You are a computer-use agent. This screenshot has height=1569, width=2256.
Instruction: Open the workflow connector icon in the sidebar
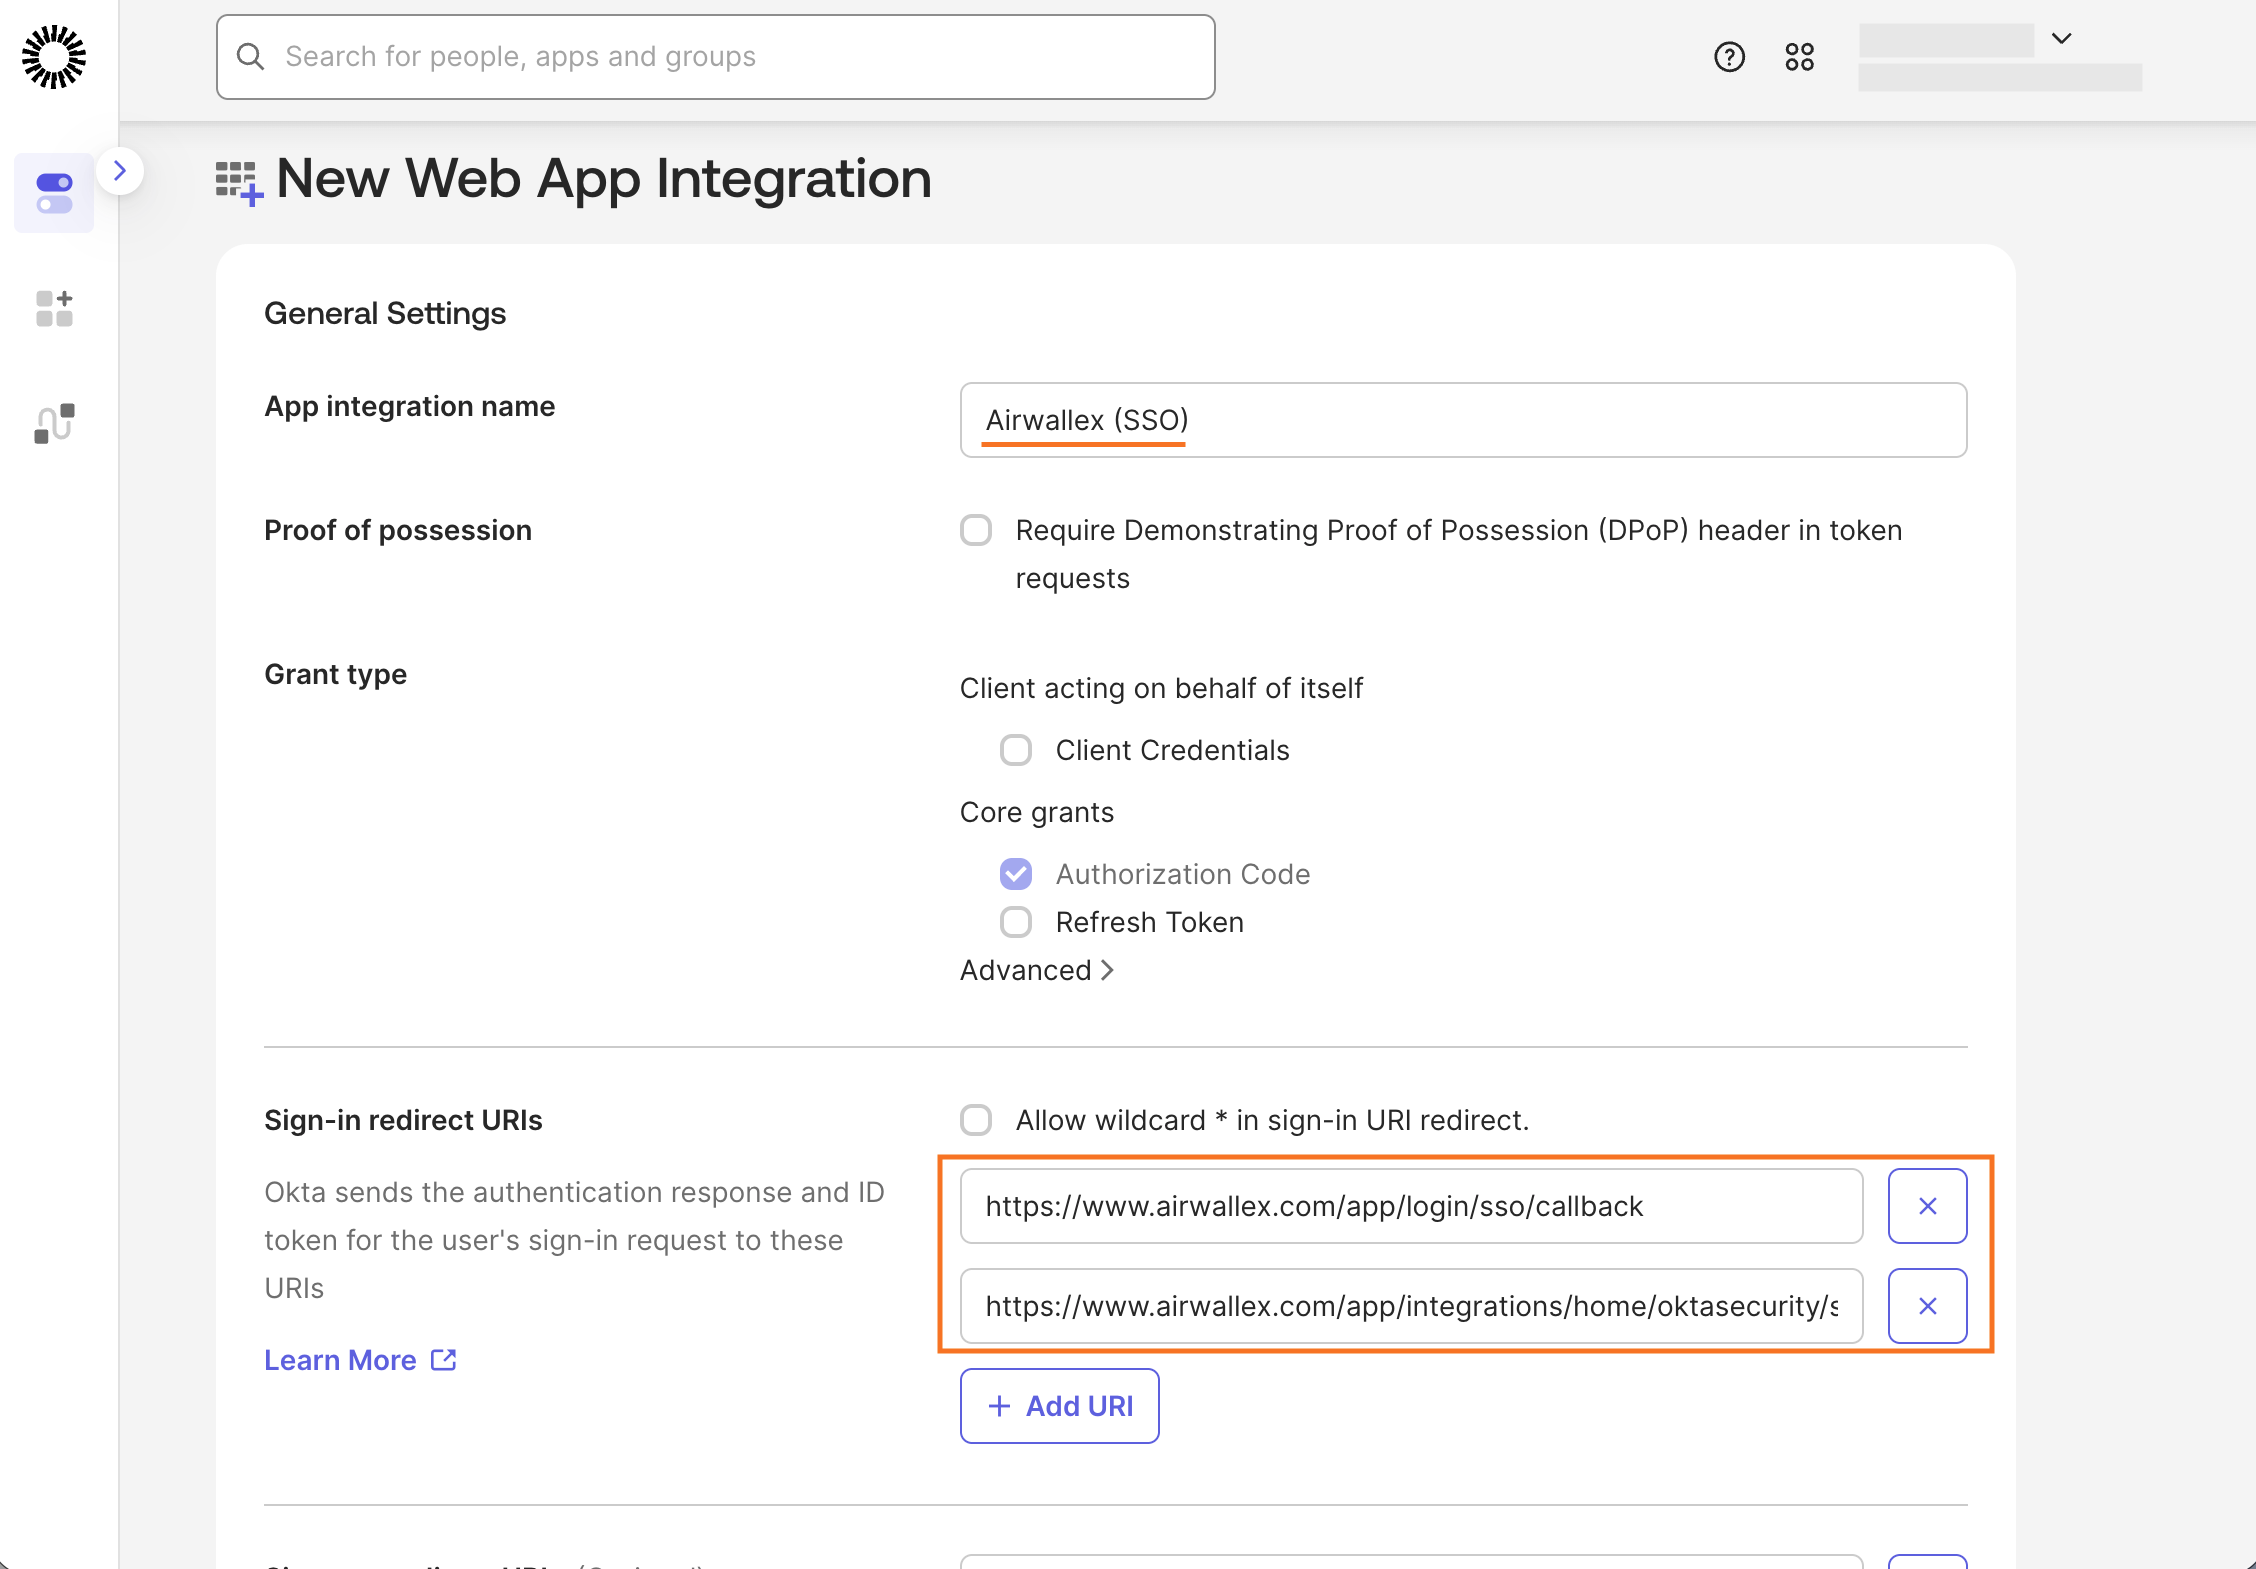(x=54, y=423)
